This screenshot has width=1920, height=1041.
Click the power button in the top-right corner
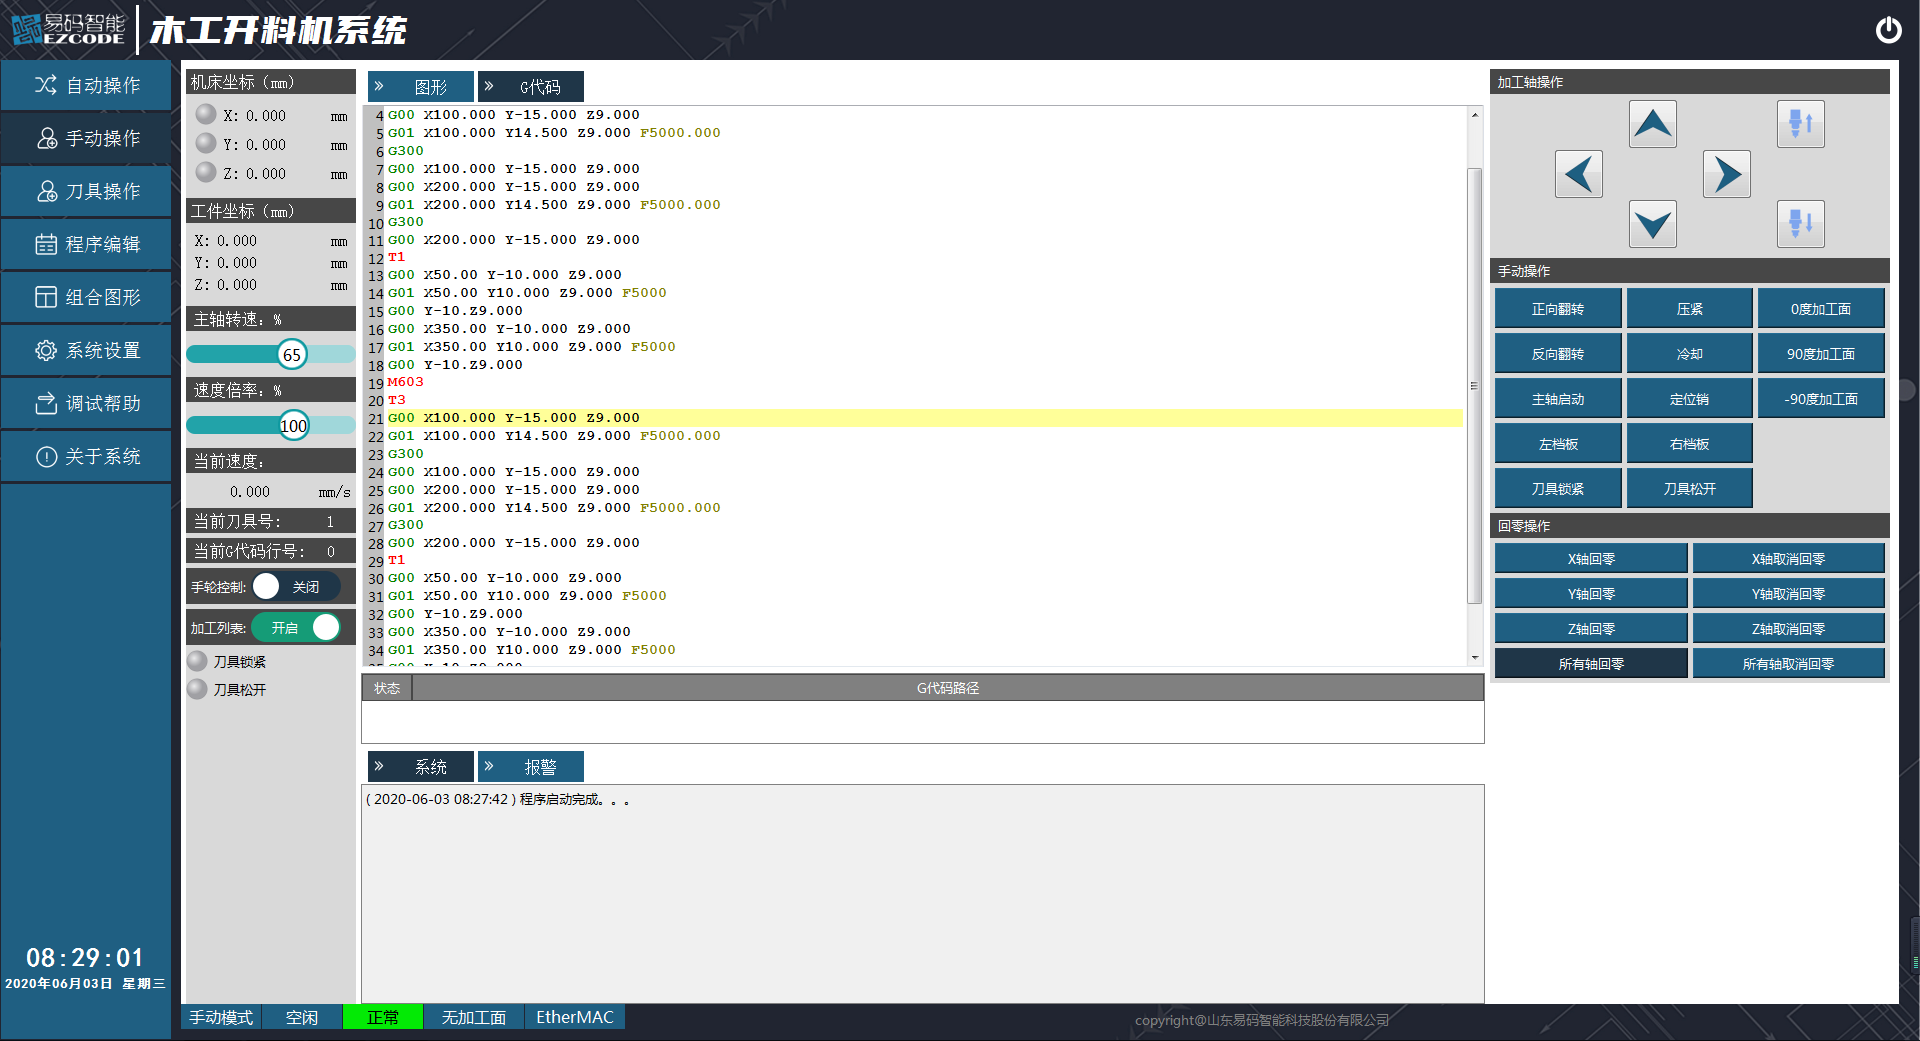(x=1888, y=30)
